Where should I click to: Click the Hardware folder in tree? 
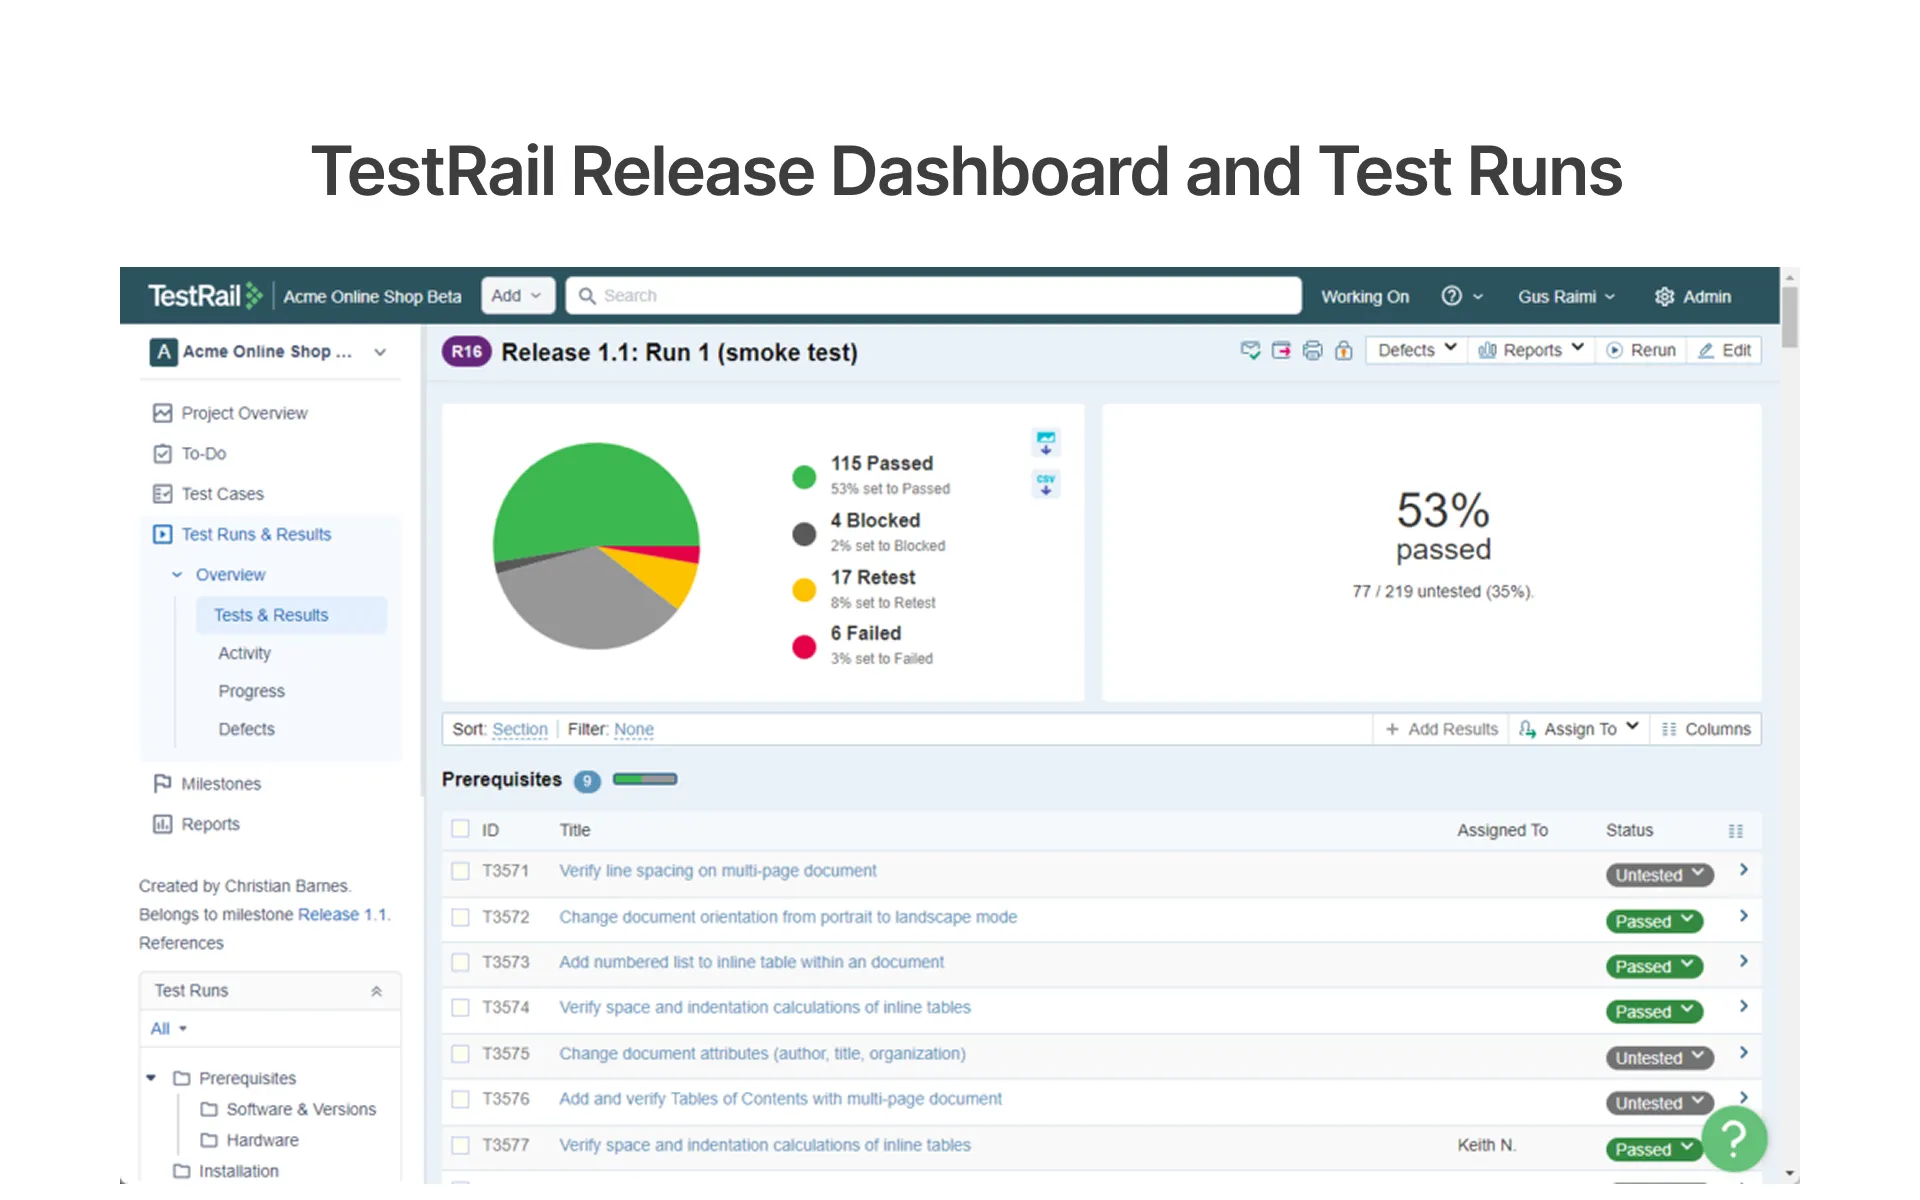(249, 1140)
